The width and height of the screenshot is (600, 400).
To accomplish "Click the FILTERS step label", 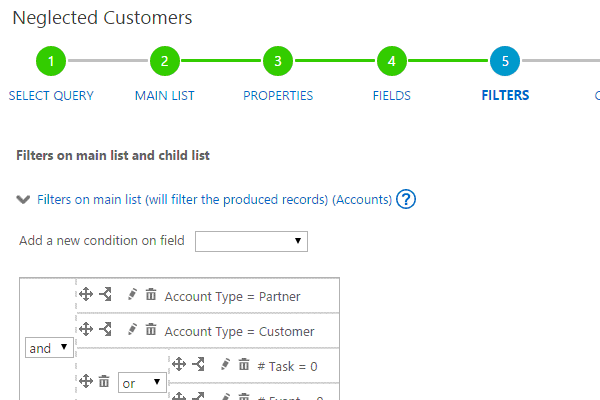I will pos(505,95).
